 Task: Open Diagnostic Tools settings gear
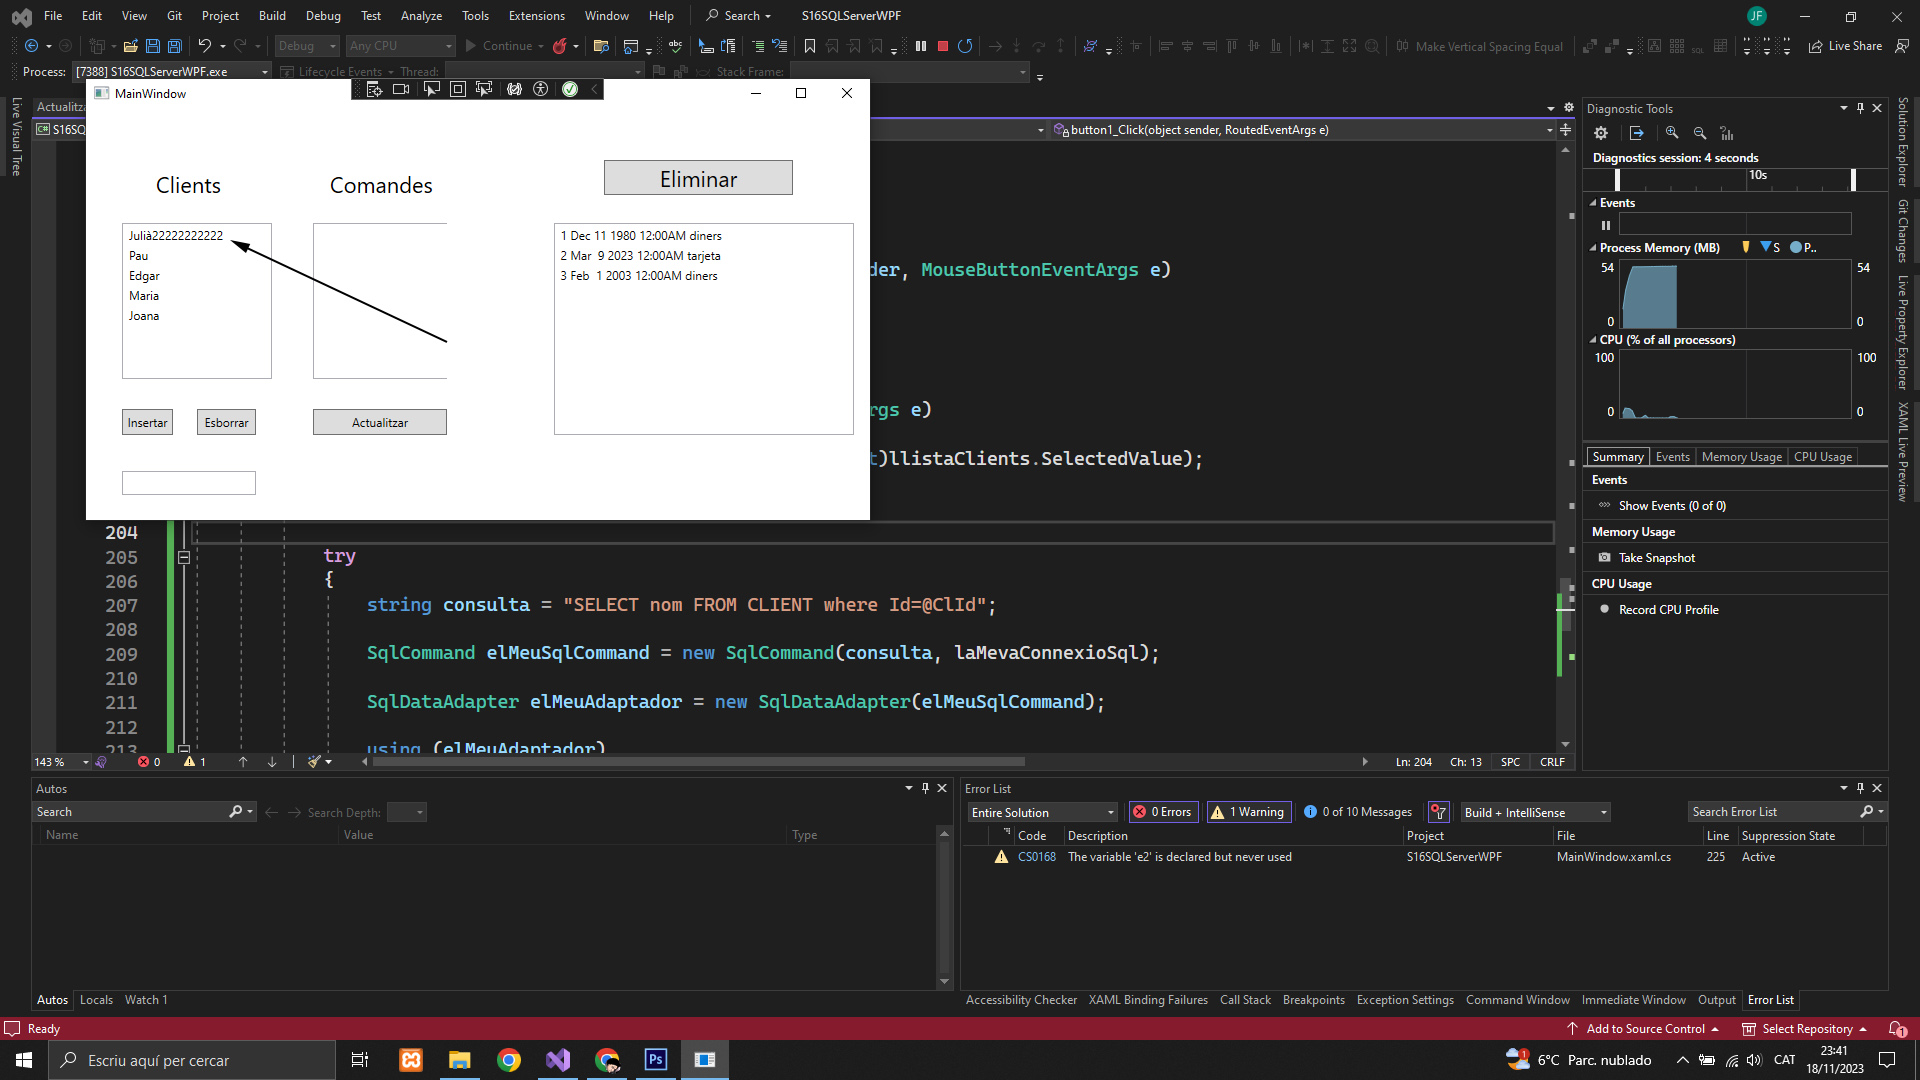coord(1601,133)
